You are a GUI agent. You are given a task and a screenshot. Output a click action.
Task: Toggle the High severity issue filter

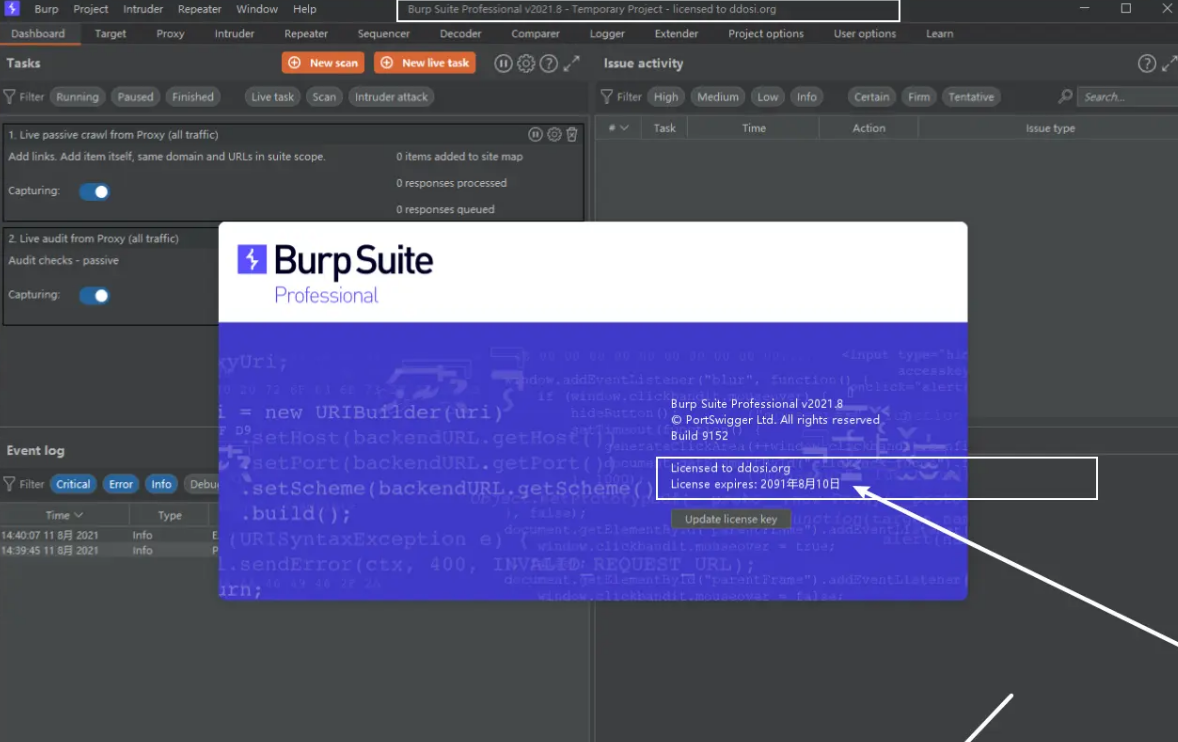[666, 97]
